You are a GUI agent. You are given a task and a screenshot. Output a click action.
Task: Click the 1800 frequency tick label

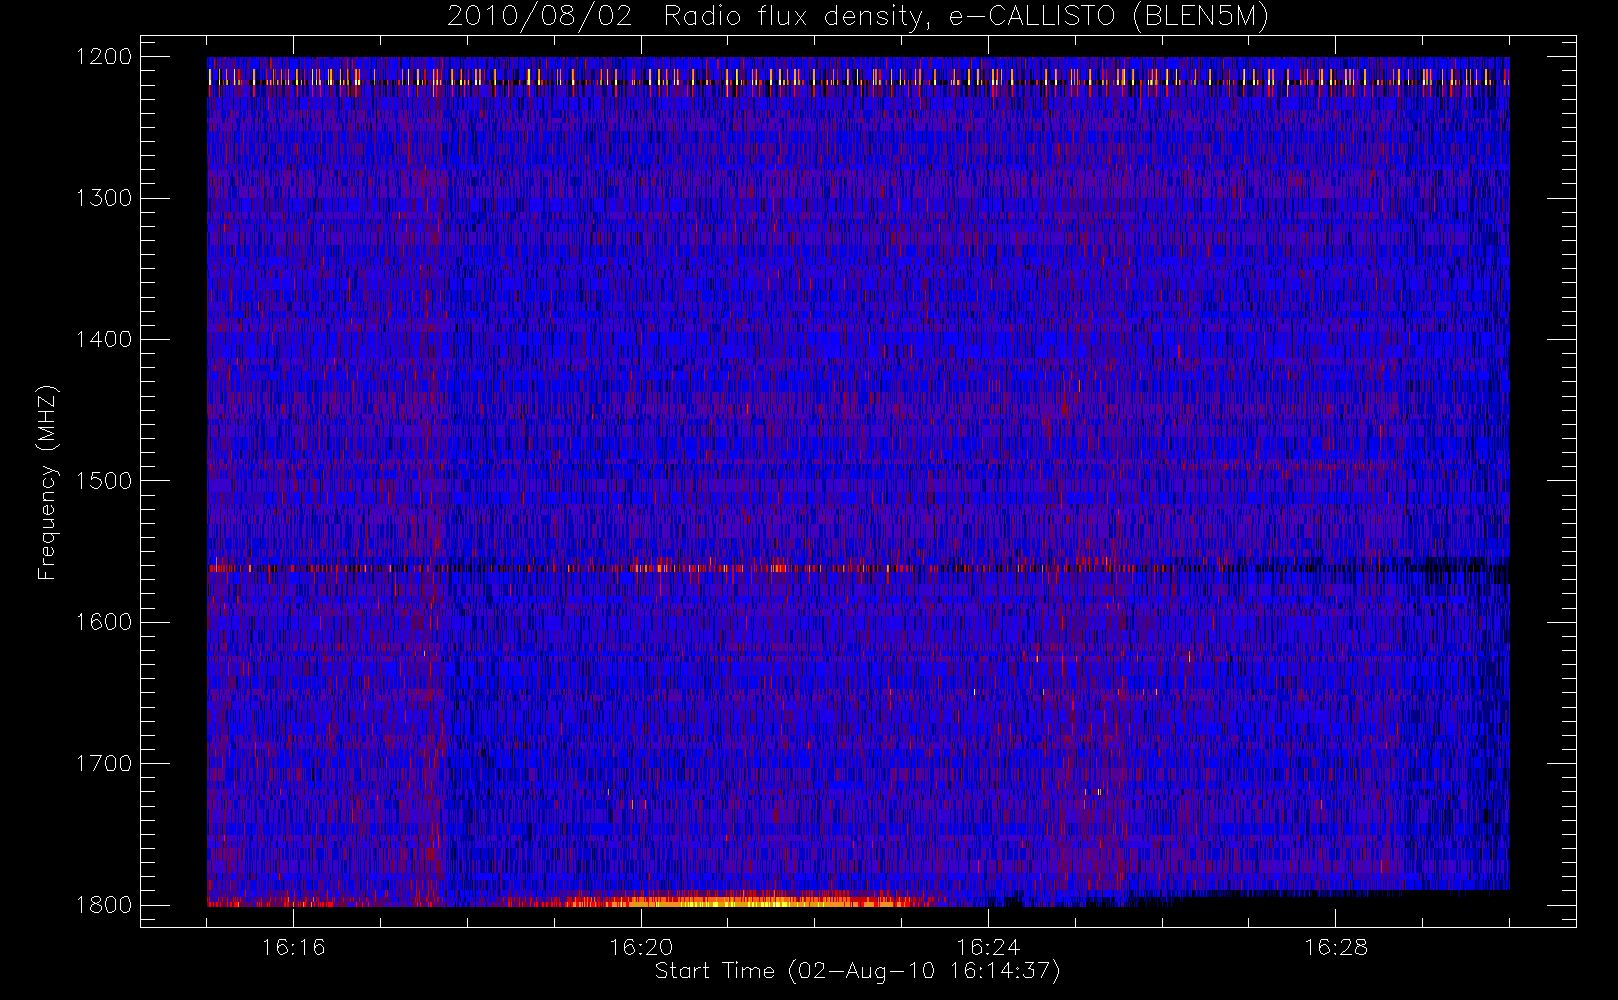click(x=104, y=904)
